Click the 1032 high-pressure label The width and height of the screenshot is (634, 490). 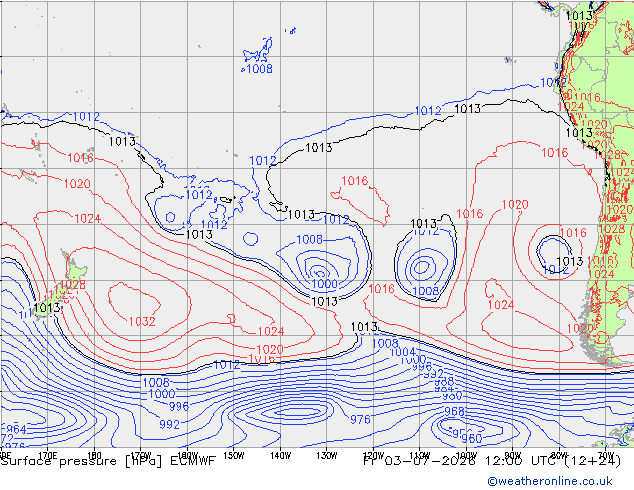coord(142,321)
